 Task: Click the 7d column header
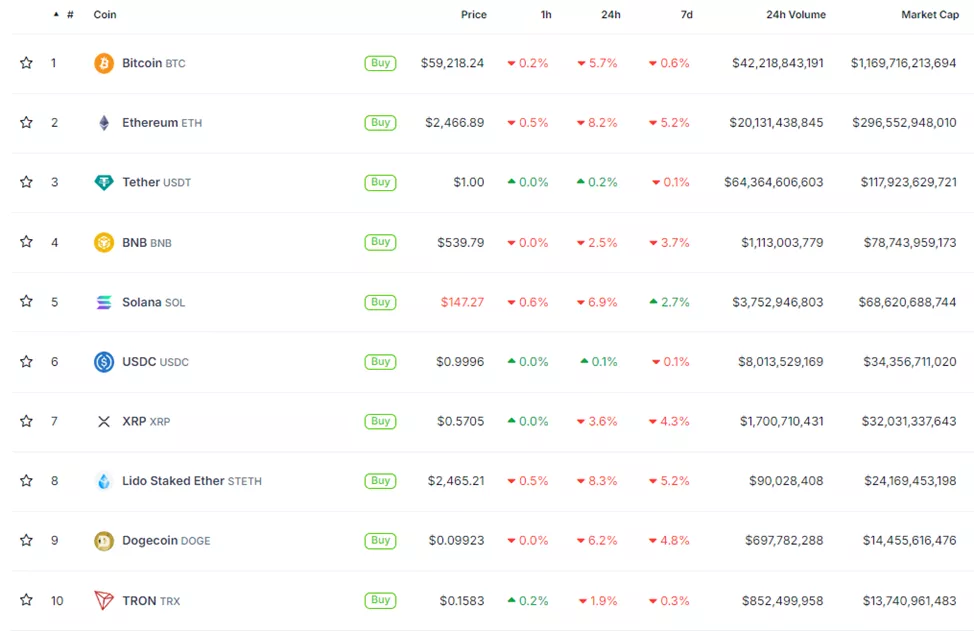click(686, 15)
